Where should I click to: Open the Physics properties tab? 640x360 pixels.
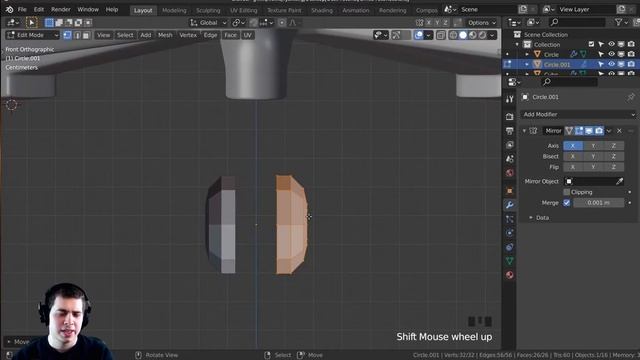point(509,233)
